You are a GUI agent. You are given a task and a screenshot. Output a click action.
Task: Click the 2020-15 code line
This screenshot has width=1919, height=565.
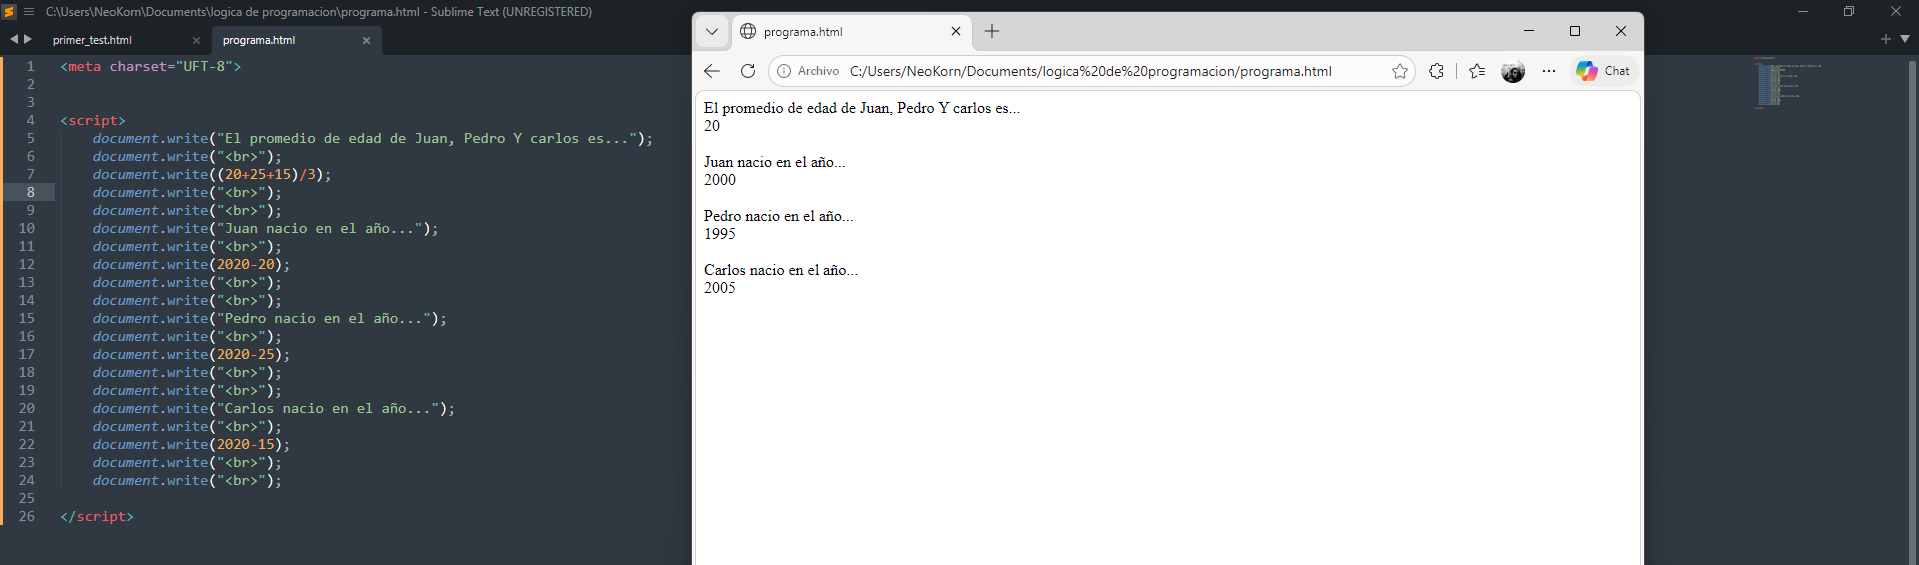coord(191,444)
